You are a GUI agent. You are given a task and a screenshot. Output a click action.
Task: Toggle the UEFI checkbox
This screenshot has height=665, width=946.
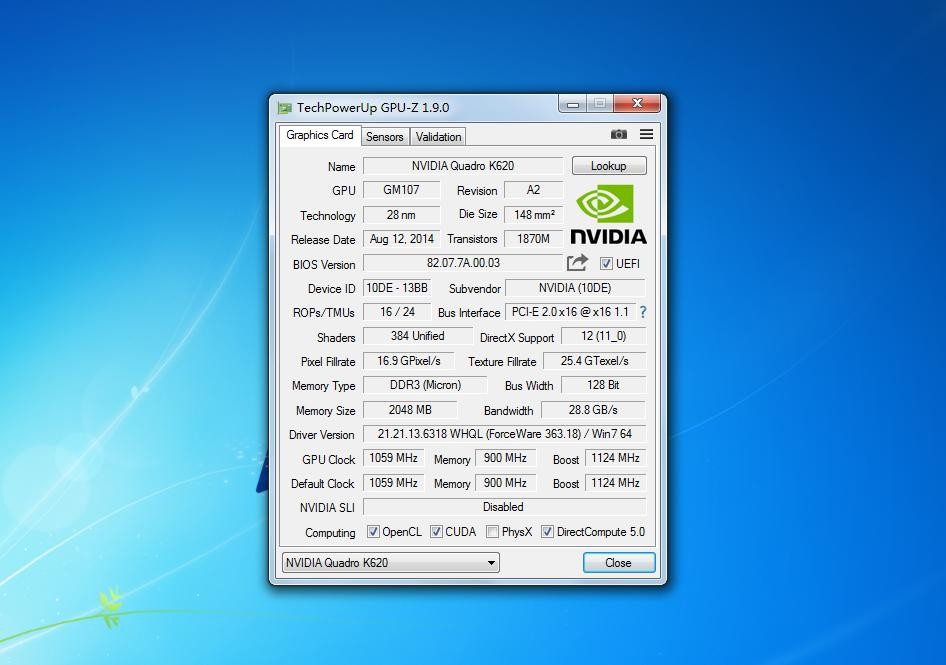[606, 264]
